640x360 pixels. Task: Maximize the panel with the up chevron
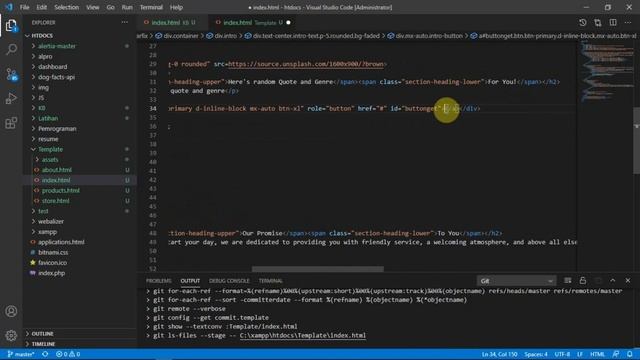tap(613, 280)
